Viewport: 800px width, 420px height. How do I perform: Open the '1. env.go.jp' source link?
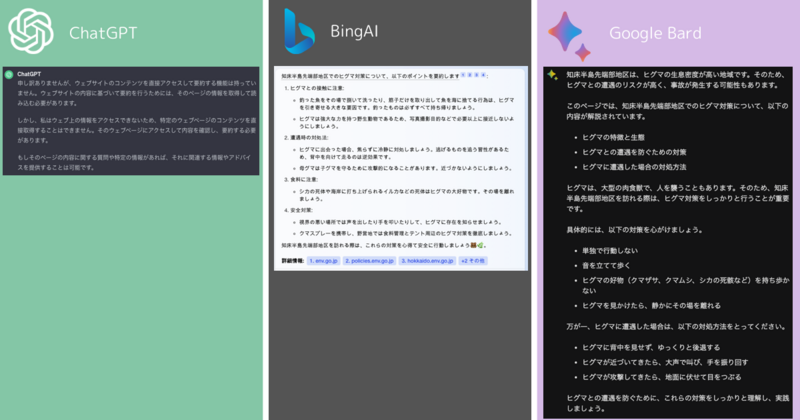[323, 261]
